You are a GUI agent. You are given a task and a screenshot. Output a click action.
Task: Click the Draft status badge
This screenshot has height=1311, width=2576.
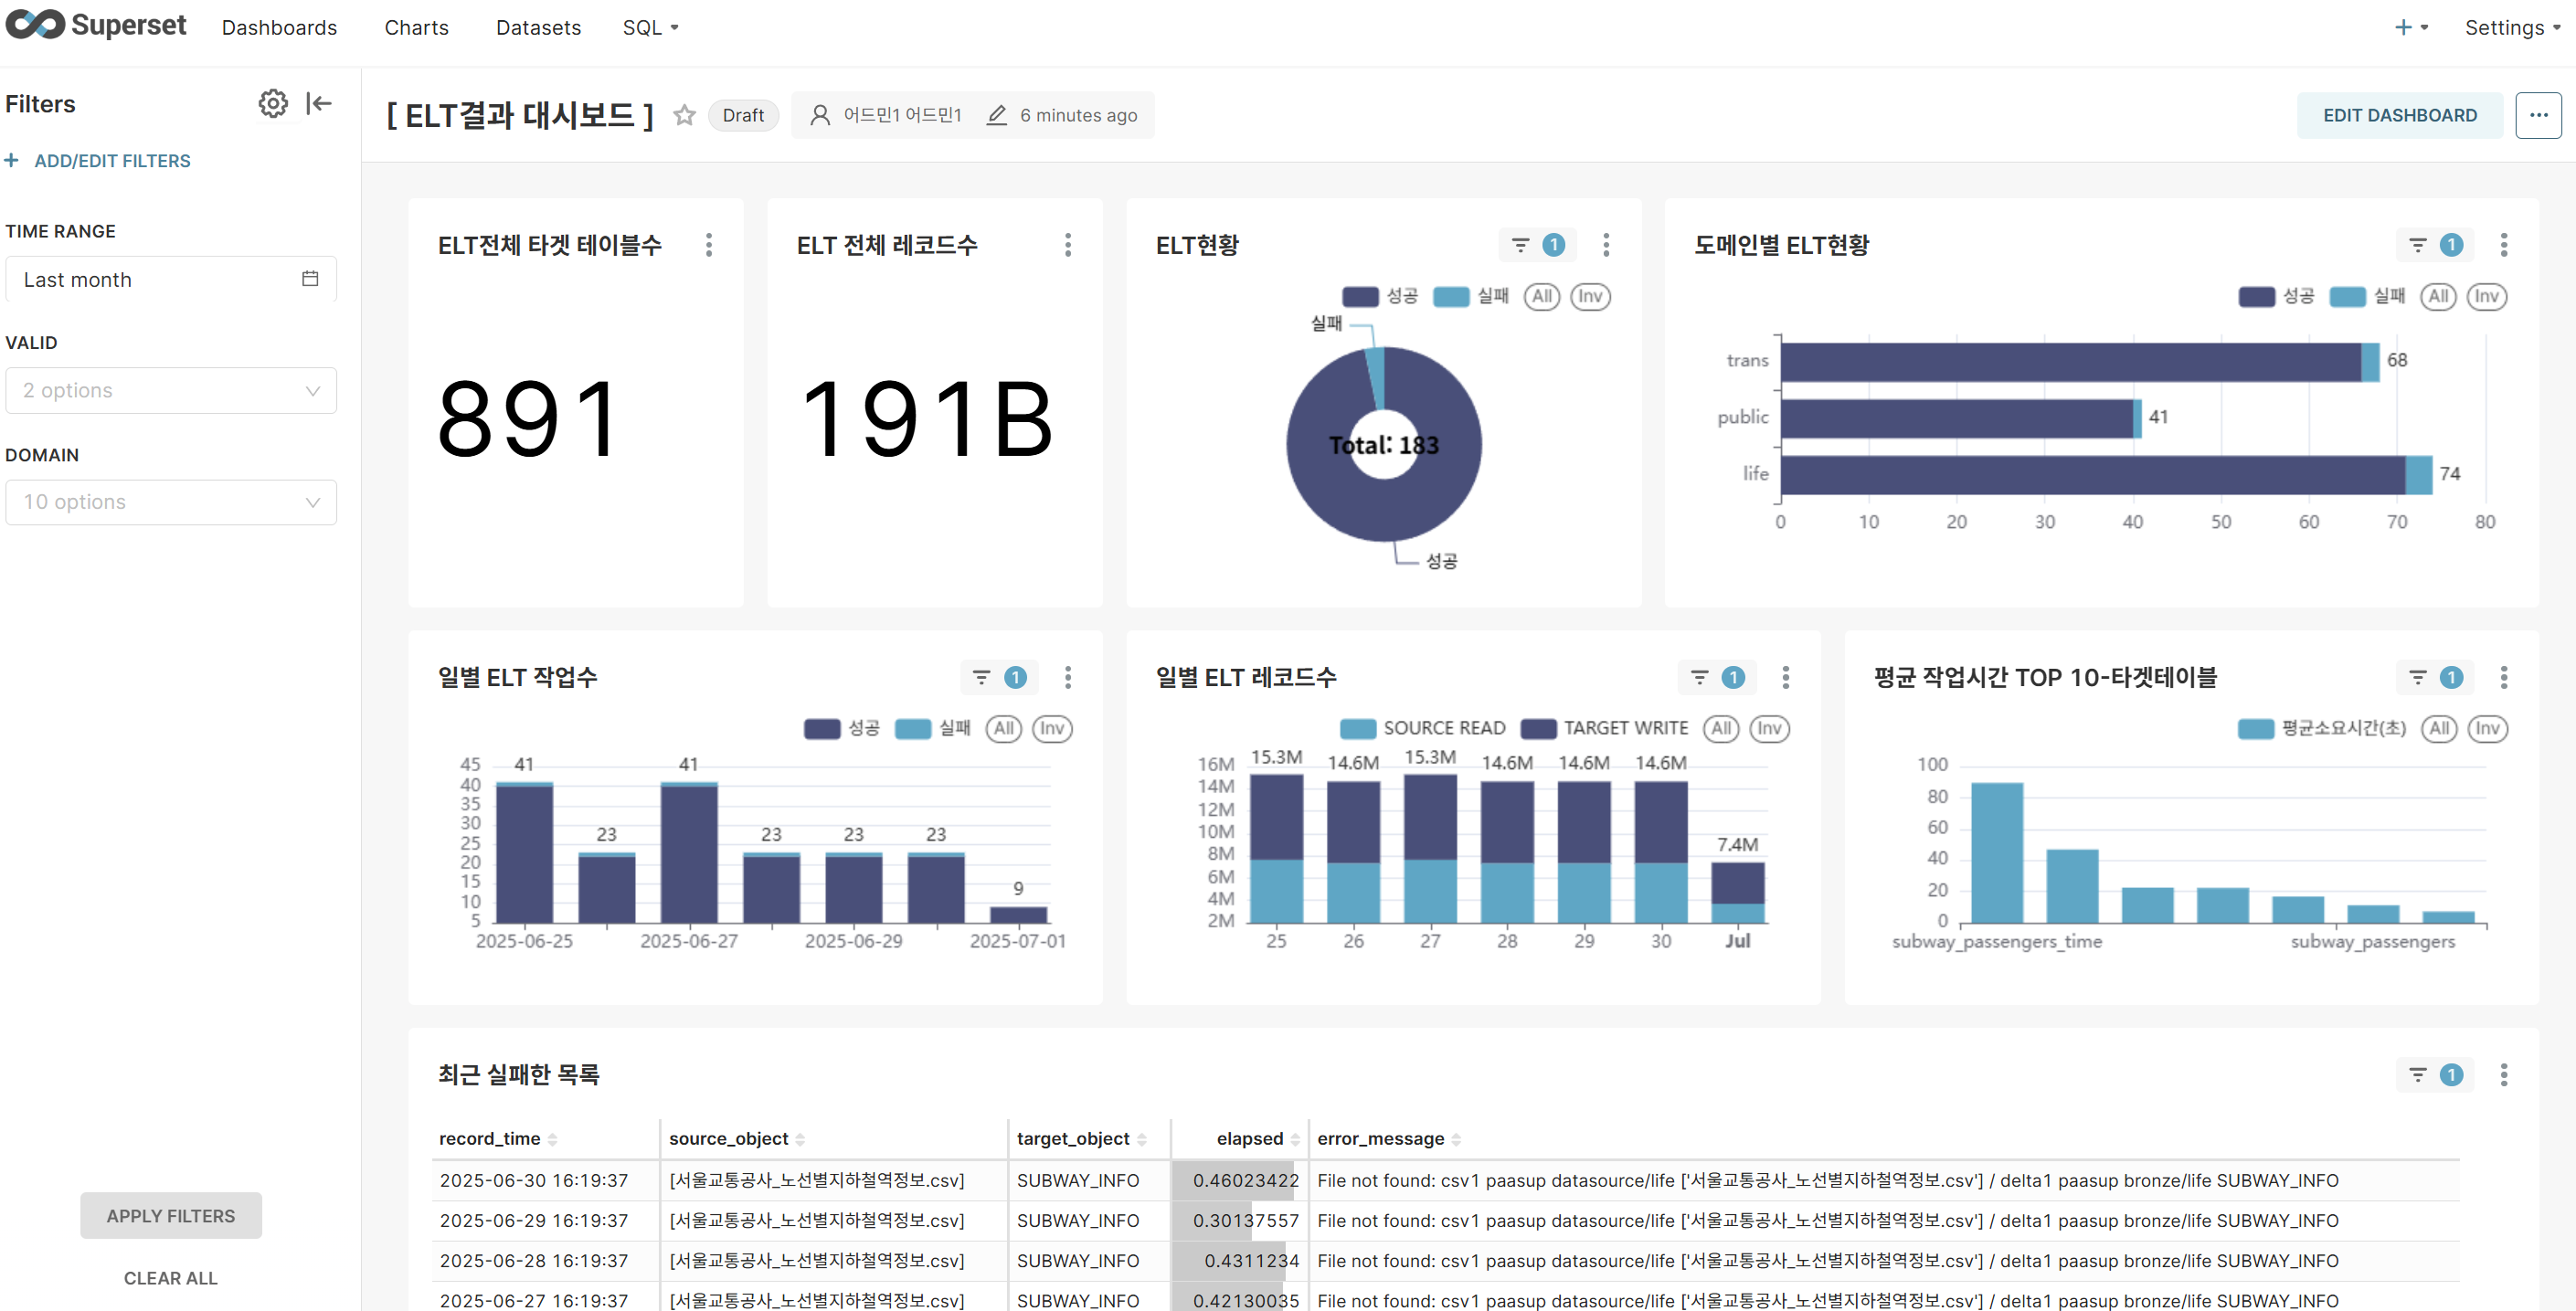pos(743,115)
